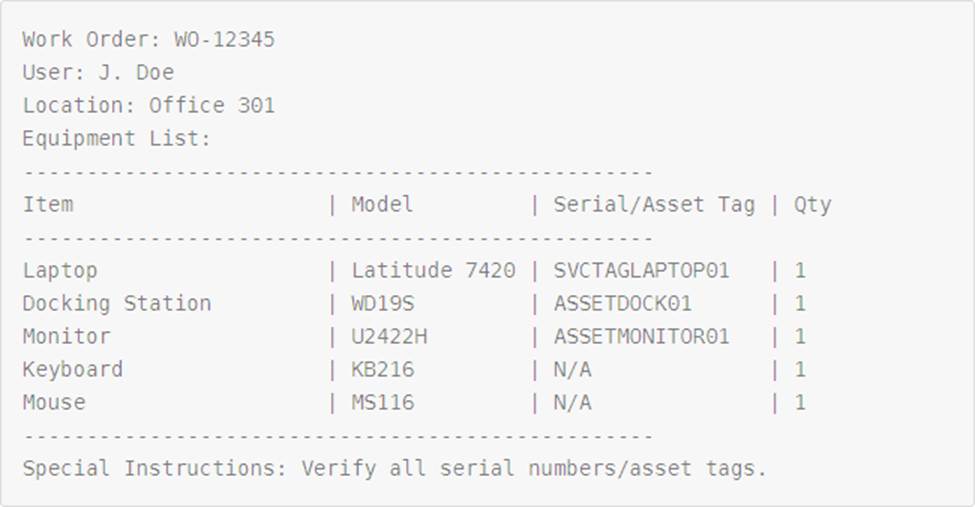Click the Docking Station item name

pyautogui.click(x=117, y=304)
